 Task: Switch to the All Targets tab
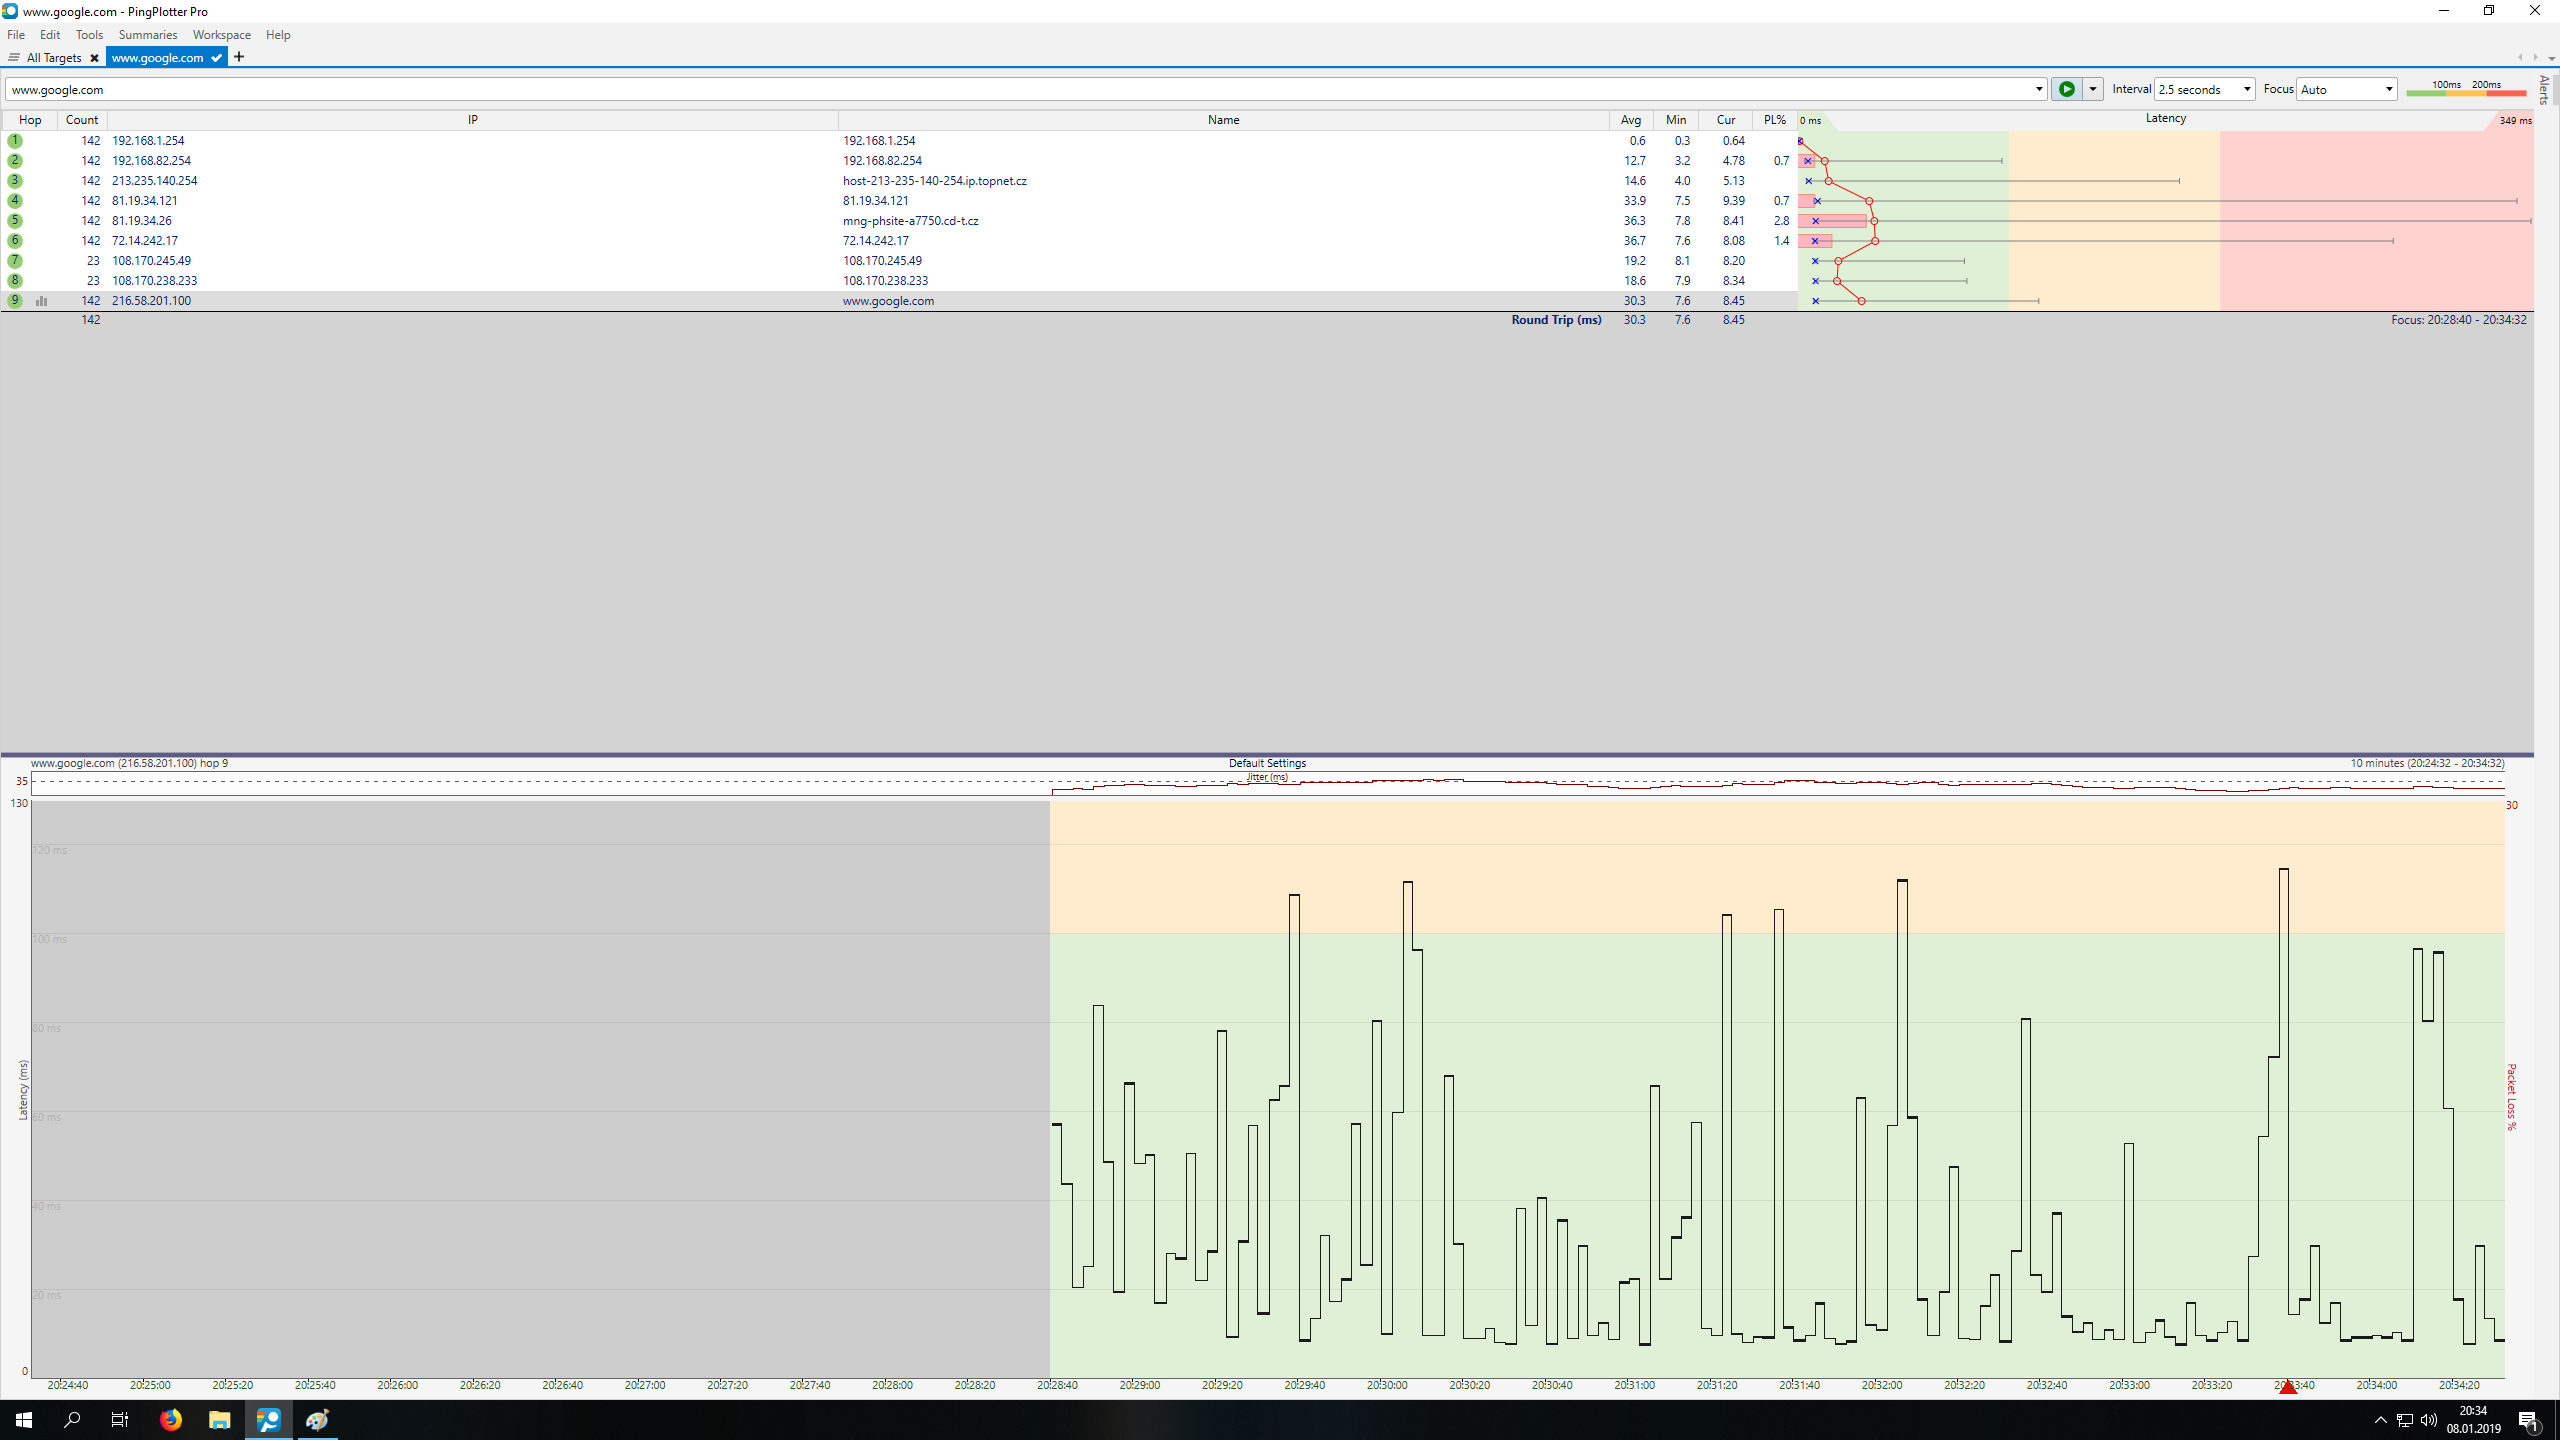click(x=54, y=58)
